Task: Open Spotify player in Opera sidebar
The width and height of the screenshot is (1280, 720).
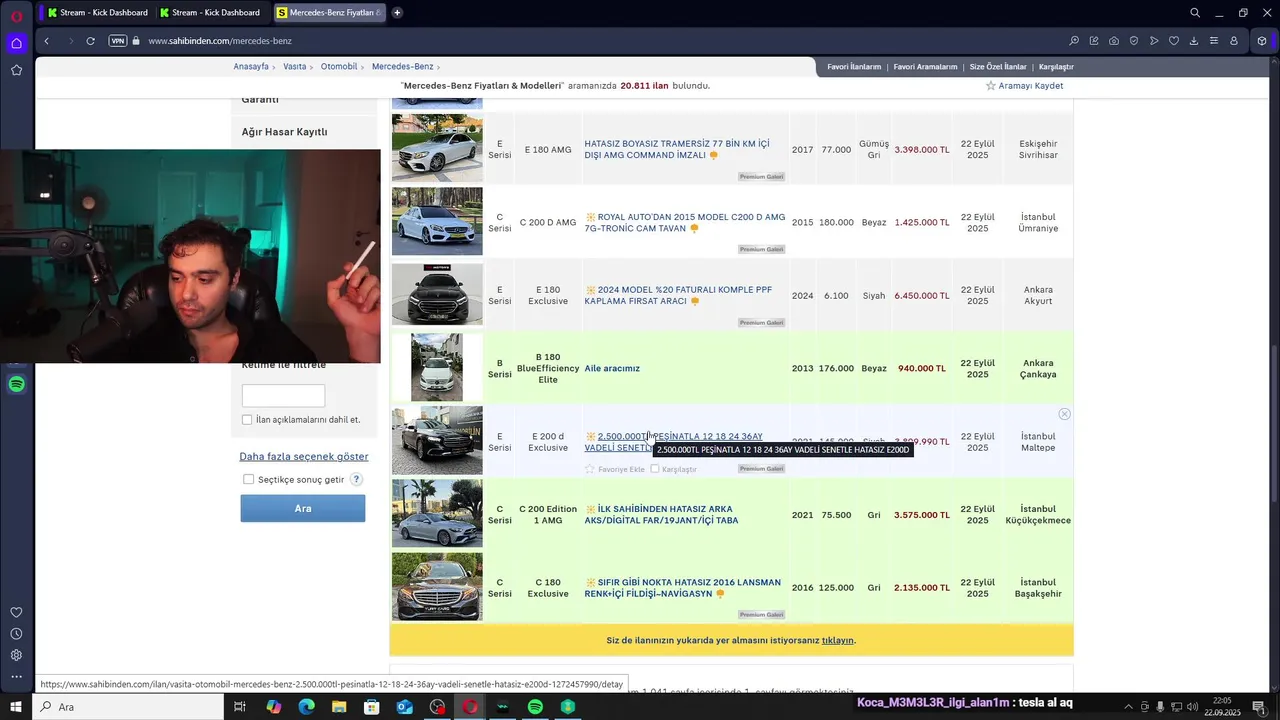Action: tap(16, 384)
